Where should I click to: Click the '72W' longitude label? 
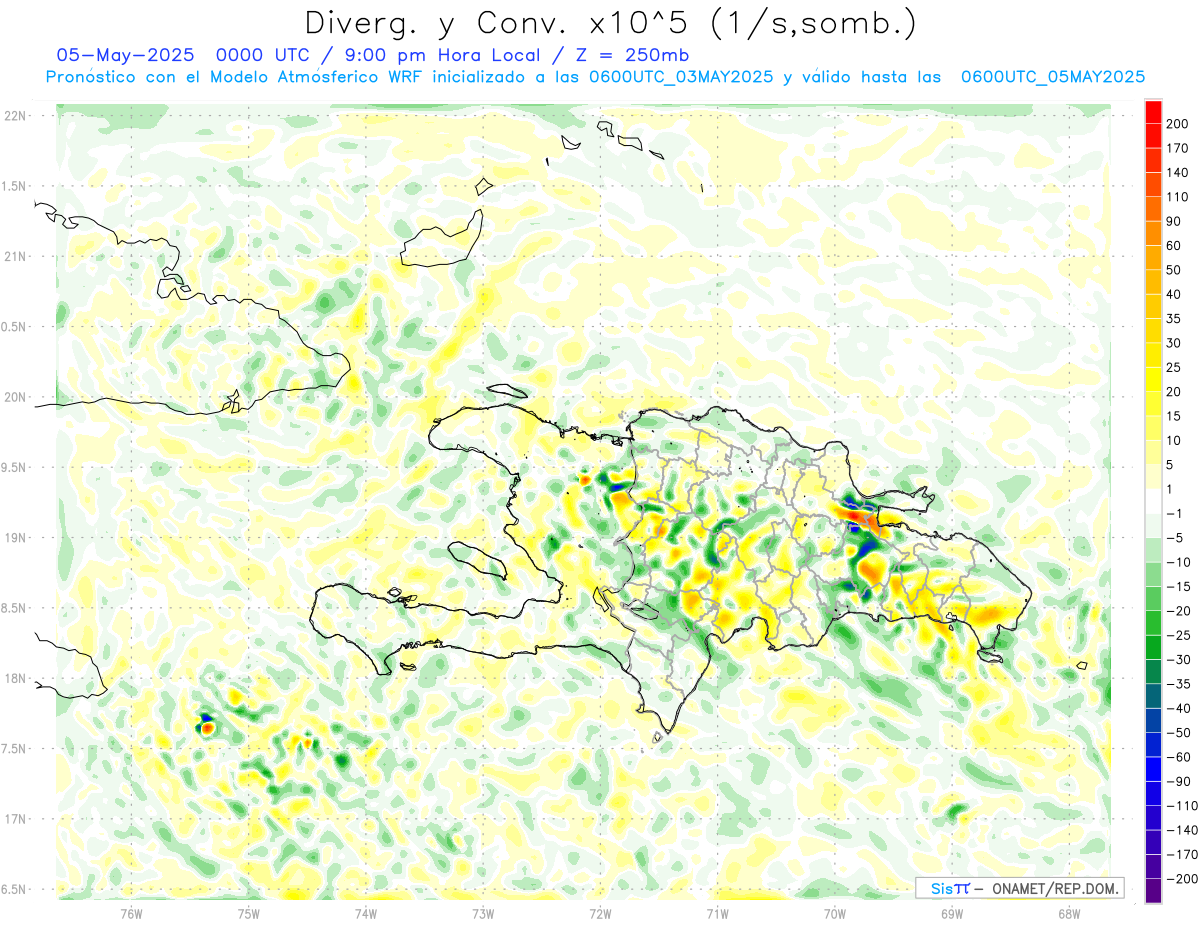[x=600, y=913]
